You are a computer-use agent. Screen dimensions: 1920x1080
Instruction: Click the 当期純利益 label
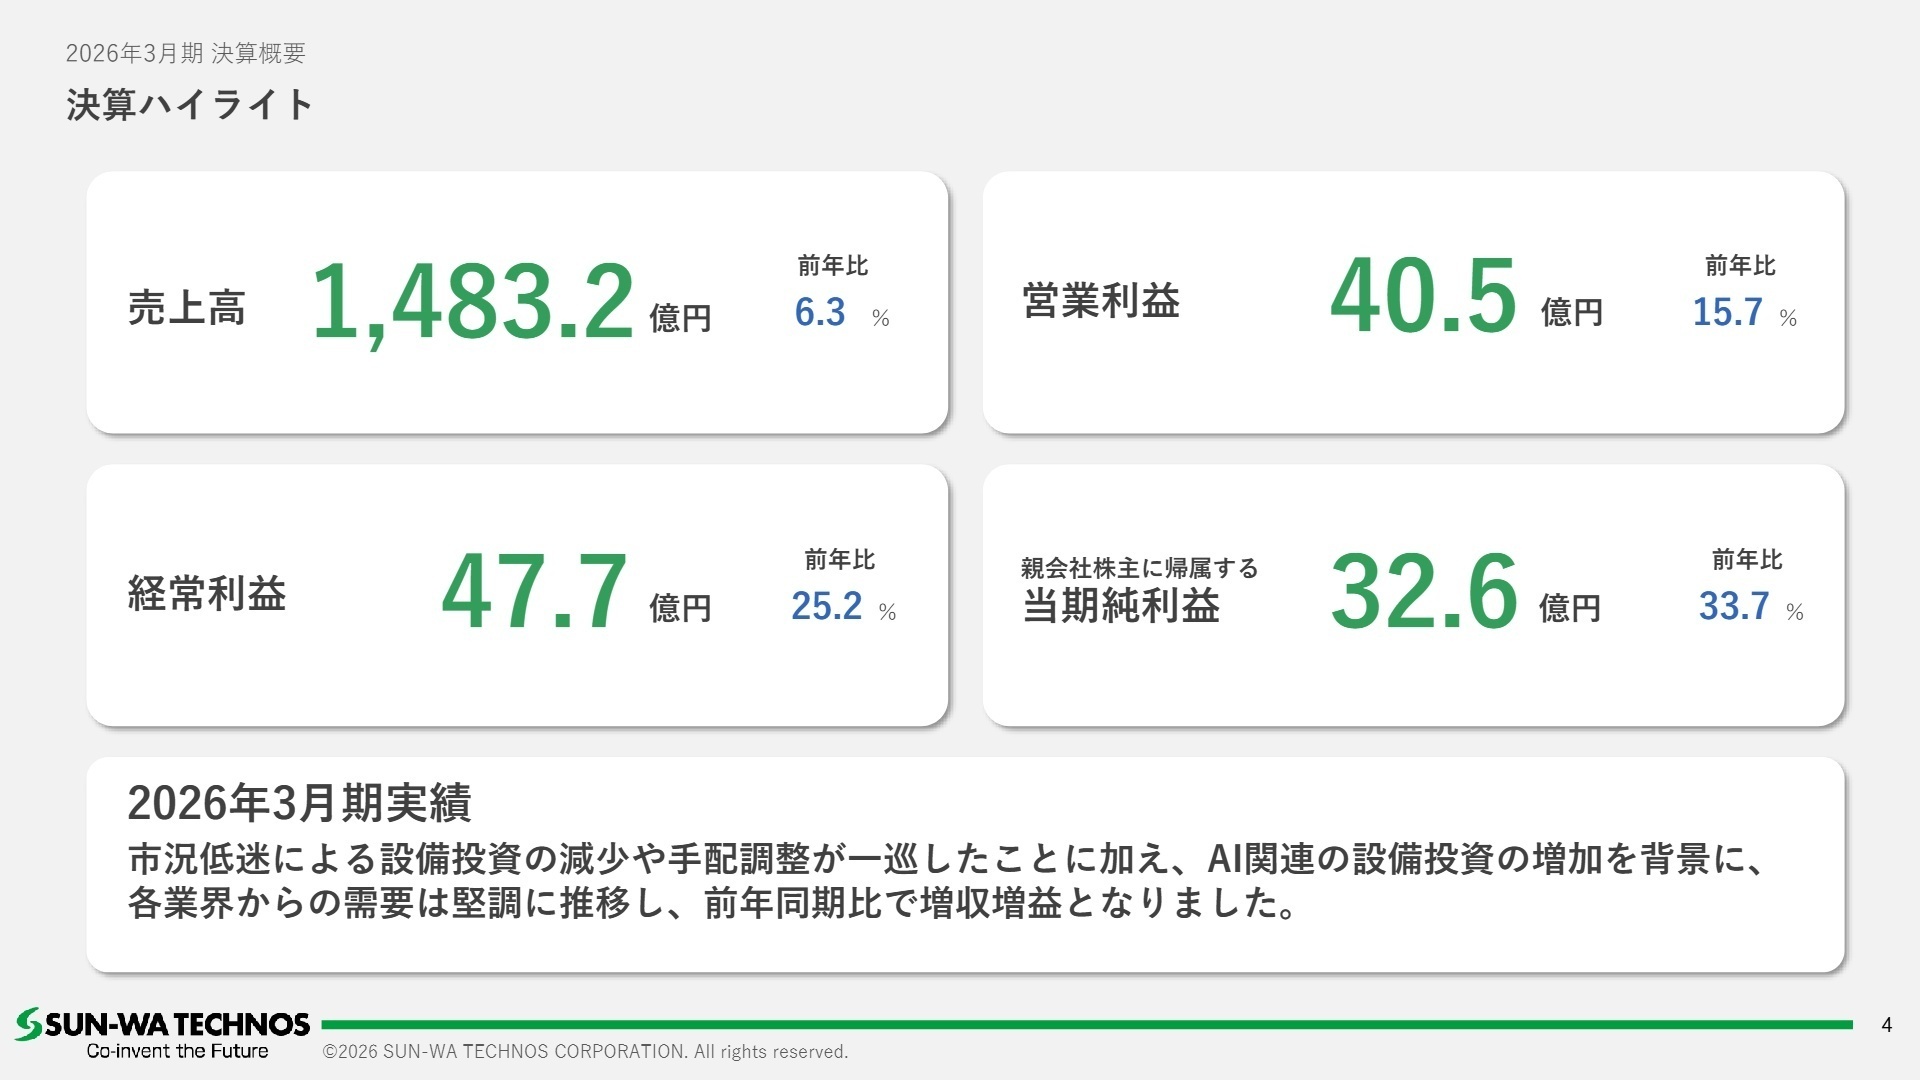point(1121,605)
